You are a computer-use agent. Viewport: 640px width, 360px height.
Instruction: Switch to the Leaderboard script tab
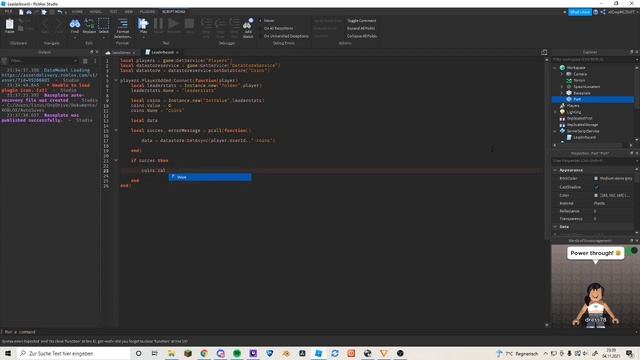click(x=162, y=52)
